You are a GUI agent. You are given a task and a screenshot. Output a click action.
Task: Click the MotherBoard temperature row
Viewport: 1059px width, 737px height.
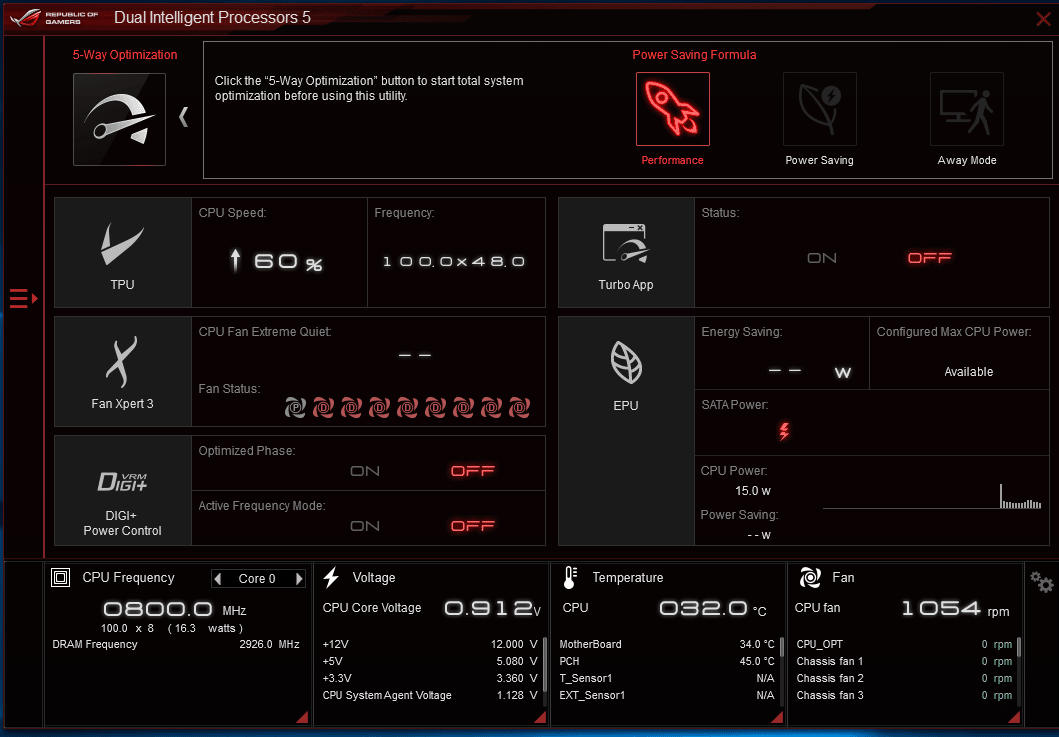[667, 644]
